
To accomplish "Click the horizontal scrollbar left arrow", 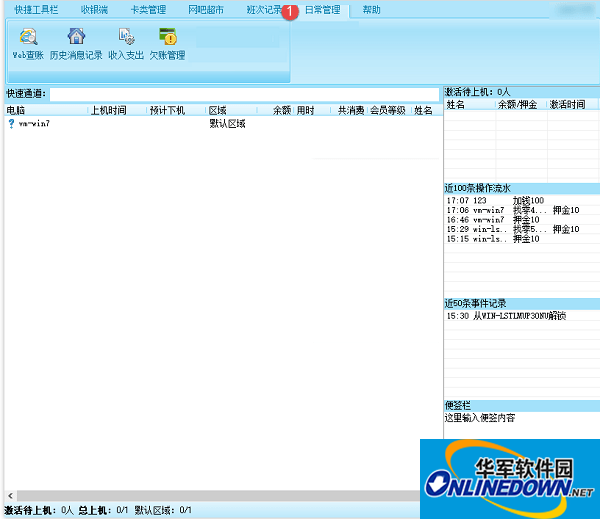I will point(10,496).
